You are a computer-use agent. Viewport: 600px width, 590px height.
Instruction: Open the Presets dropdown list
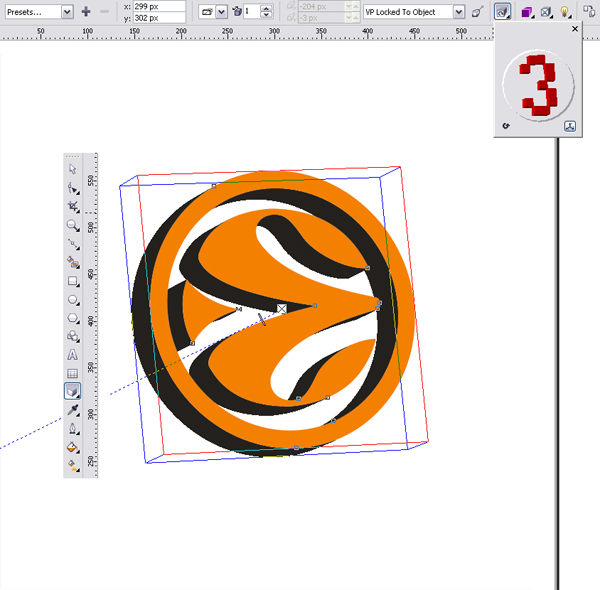(67, 12)
